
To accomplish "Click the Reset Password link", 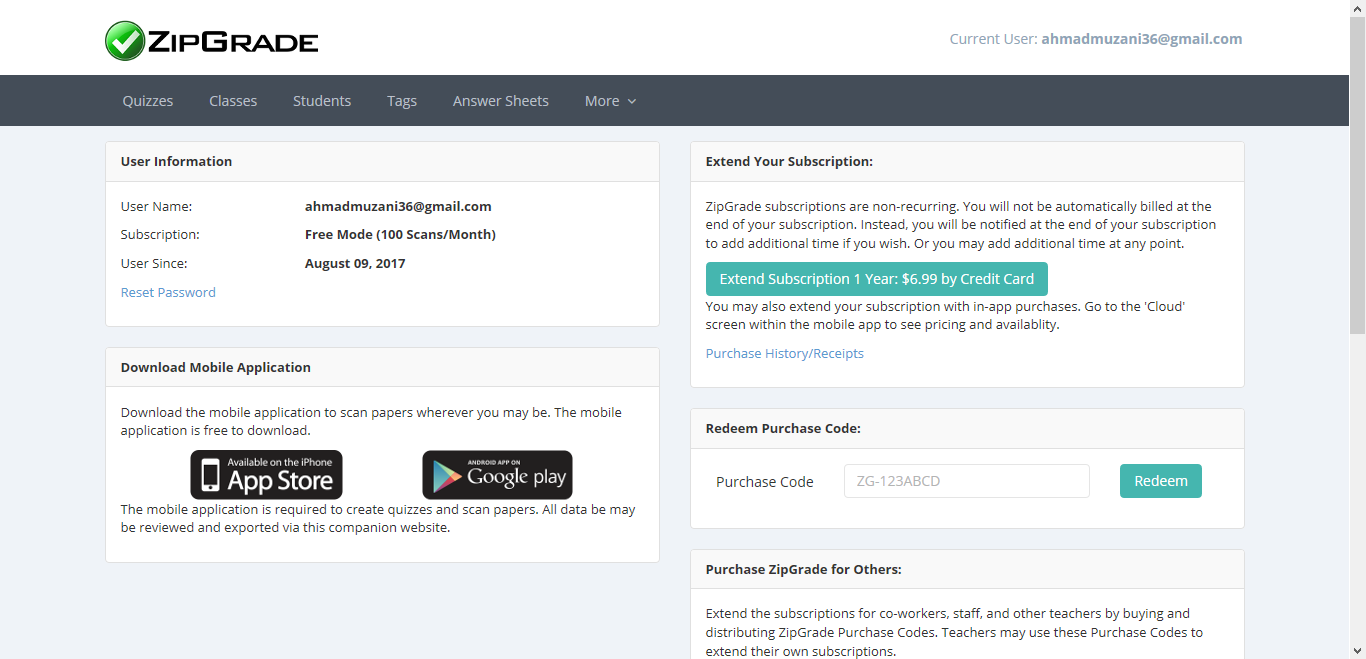I will (x=168, y=292).
